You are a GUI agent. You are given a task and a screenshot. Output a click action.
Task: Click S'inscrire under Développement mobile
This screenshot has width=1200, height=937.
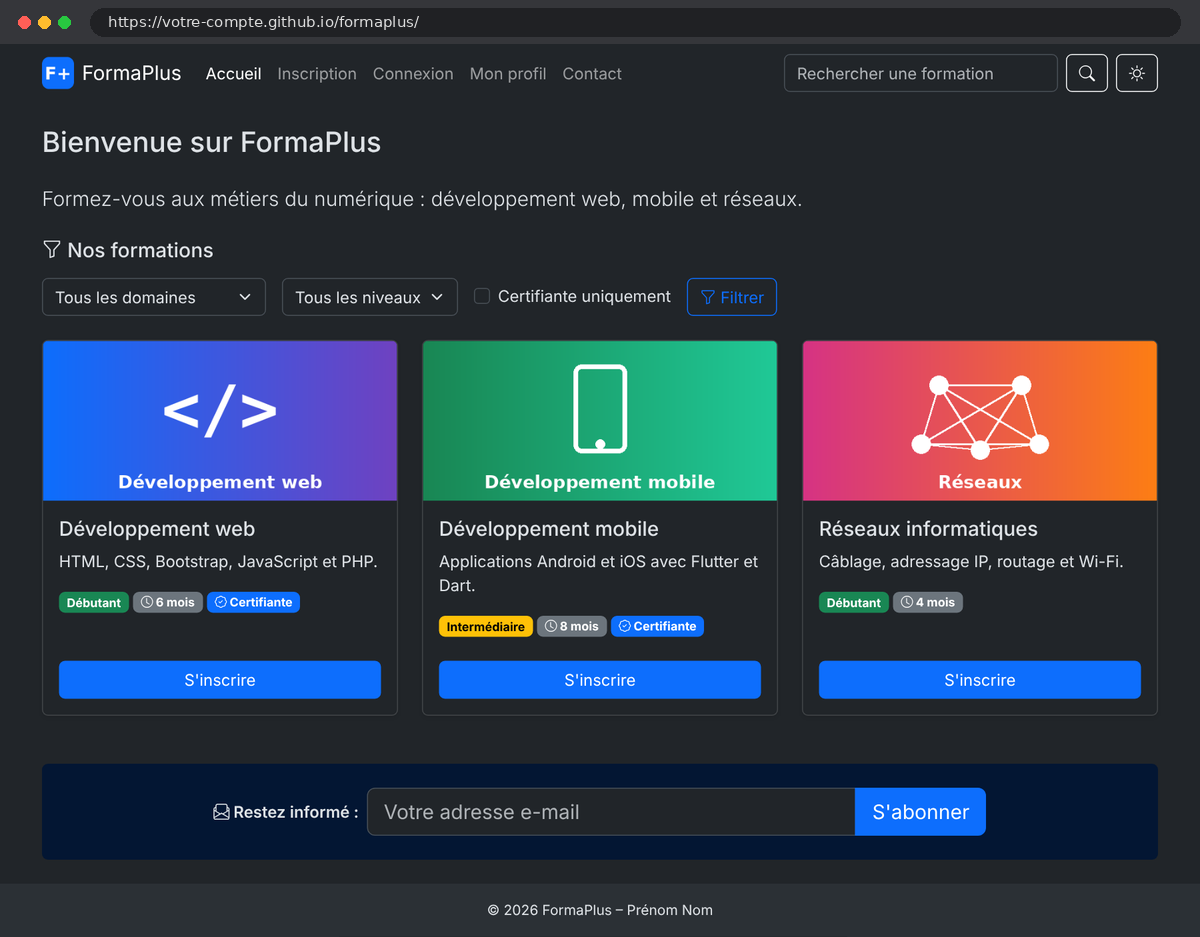(x=600, y=680)
